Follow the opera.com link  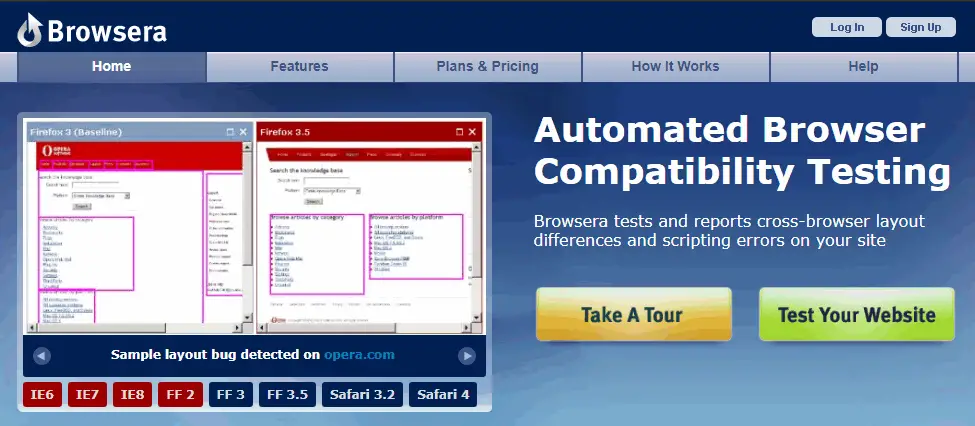point(359,355)
